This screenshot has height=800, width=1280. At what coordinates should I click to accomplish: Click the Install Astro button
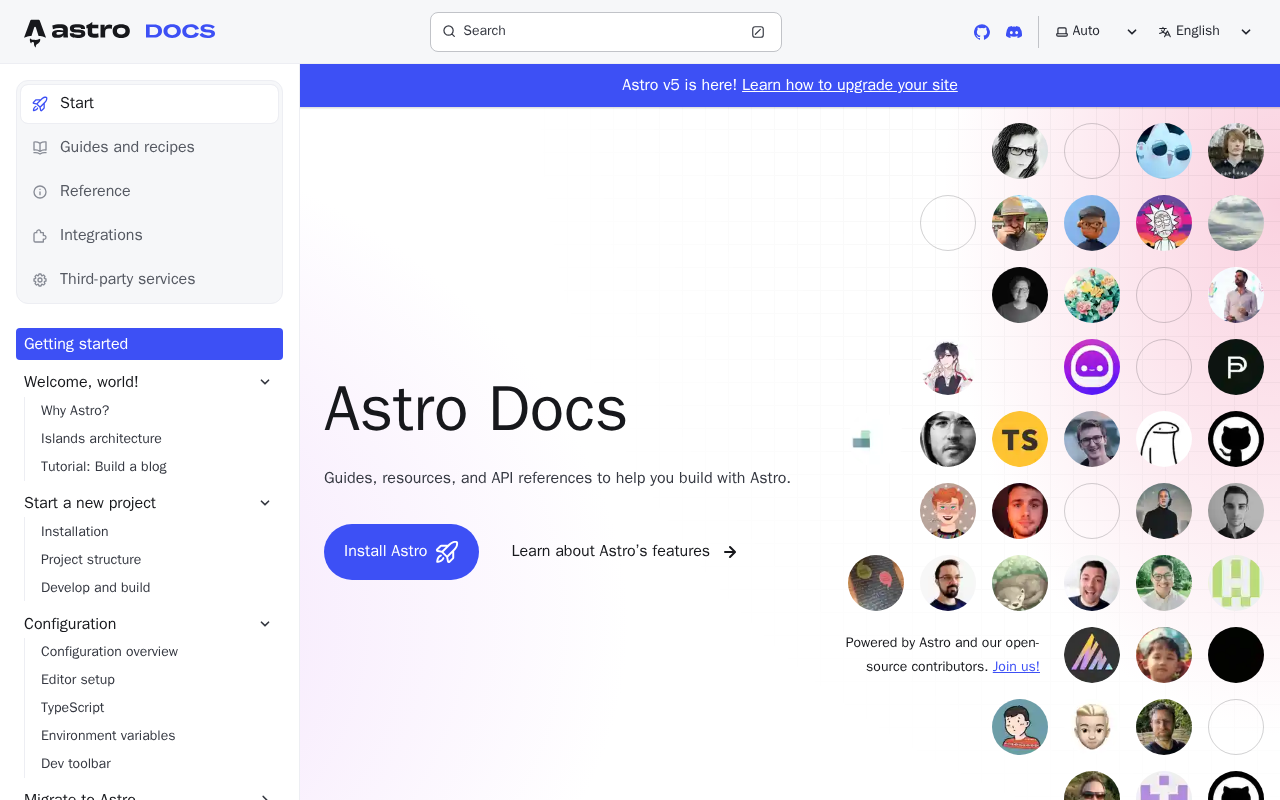(401, 552)
